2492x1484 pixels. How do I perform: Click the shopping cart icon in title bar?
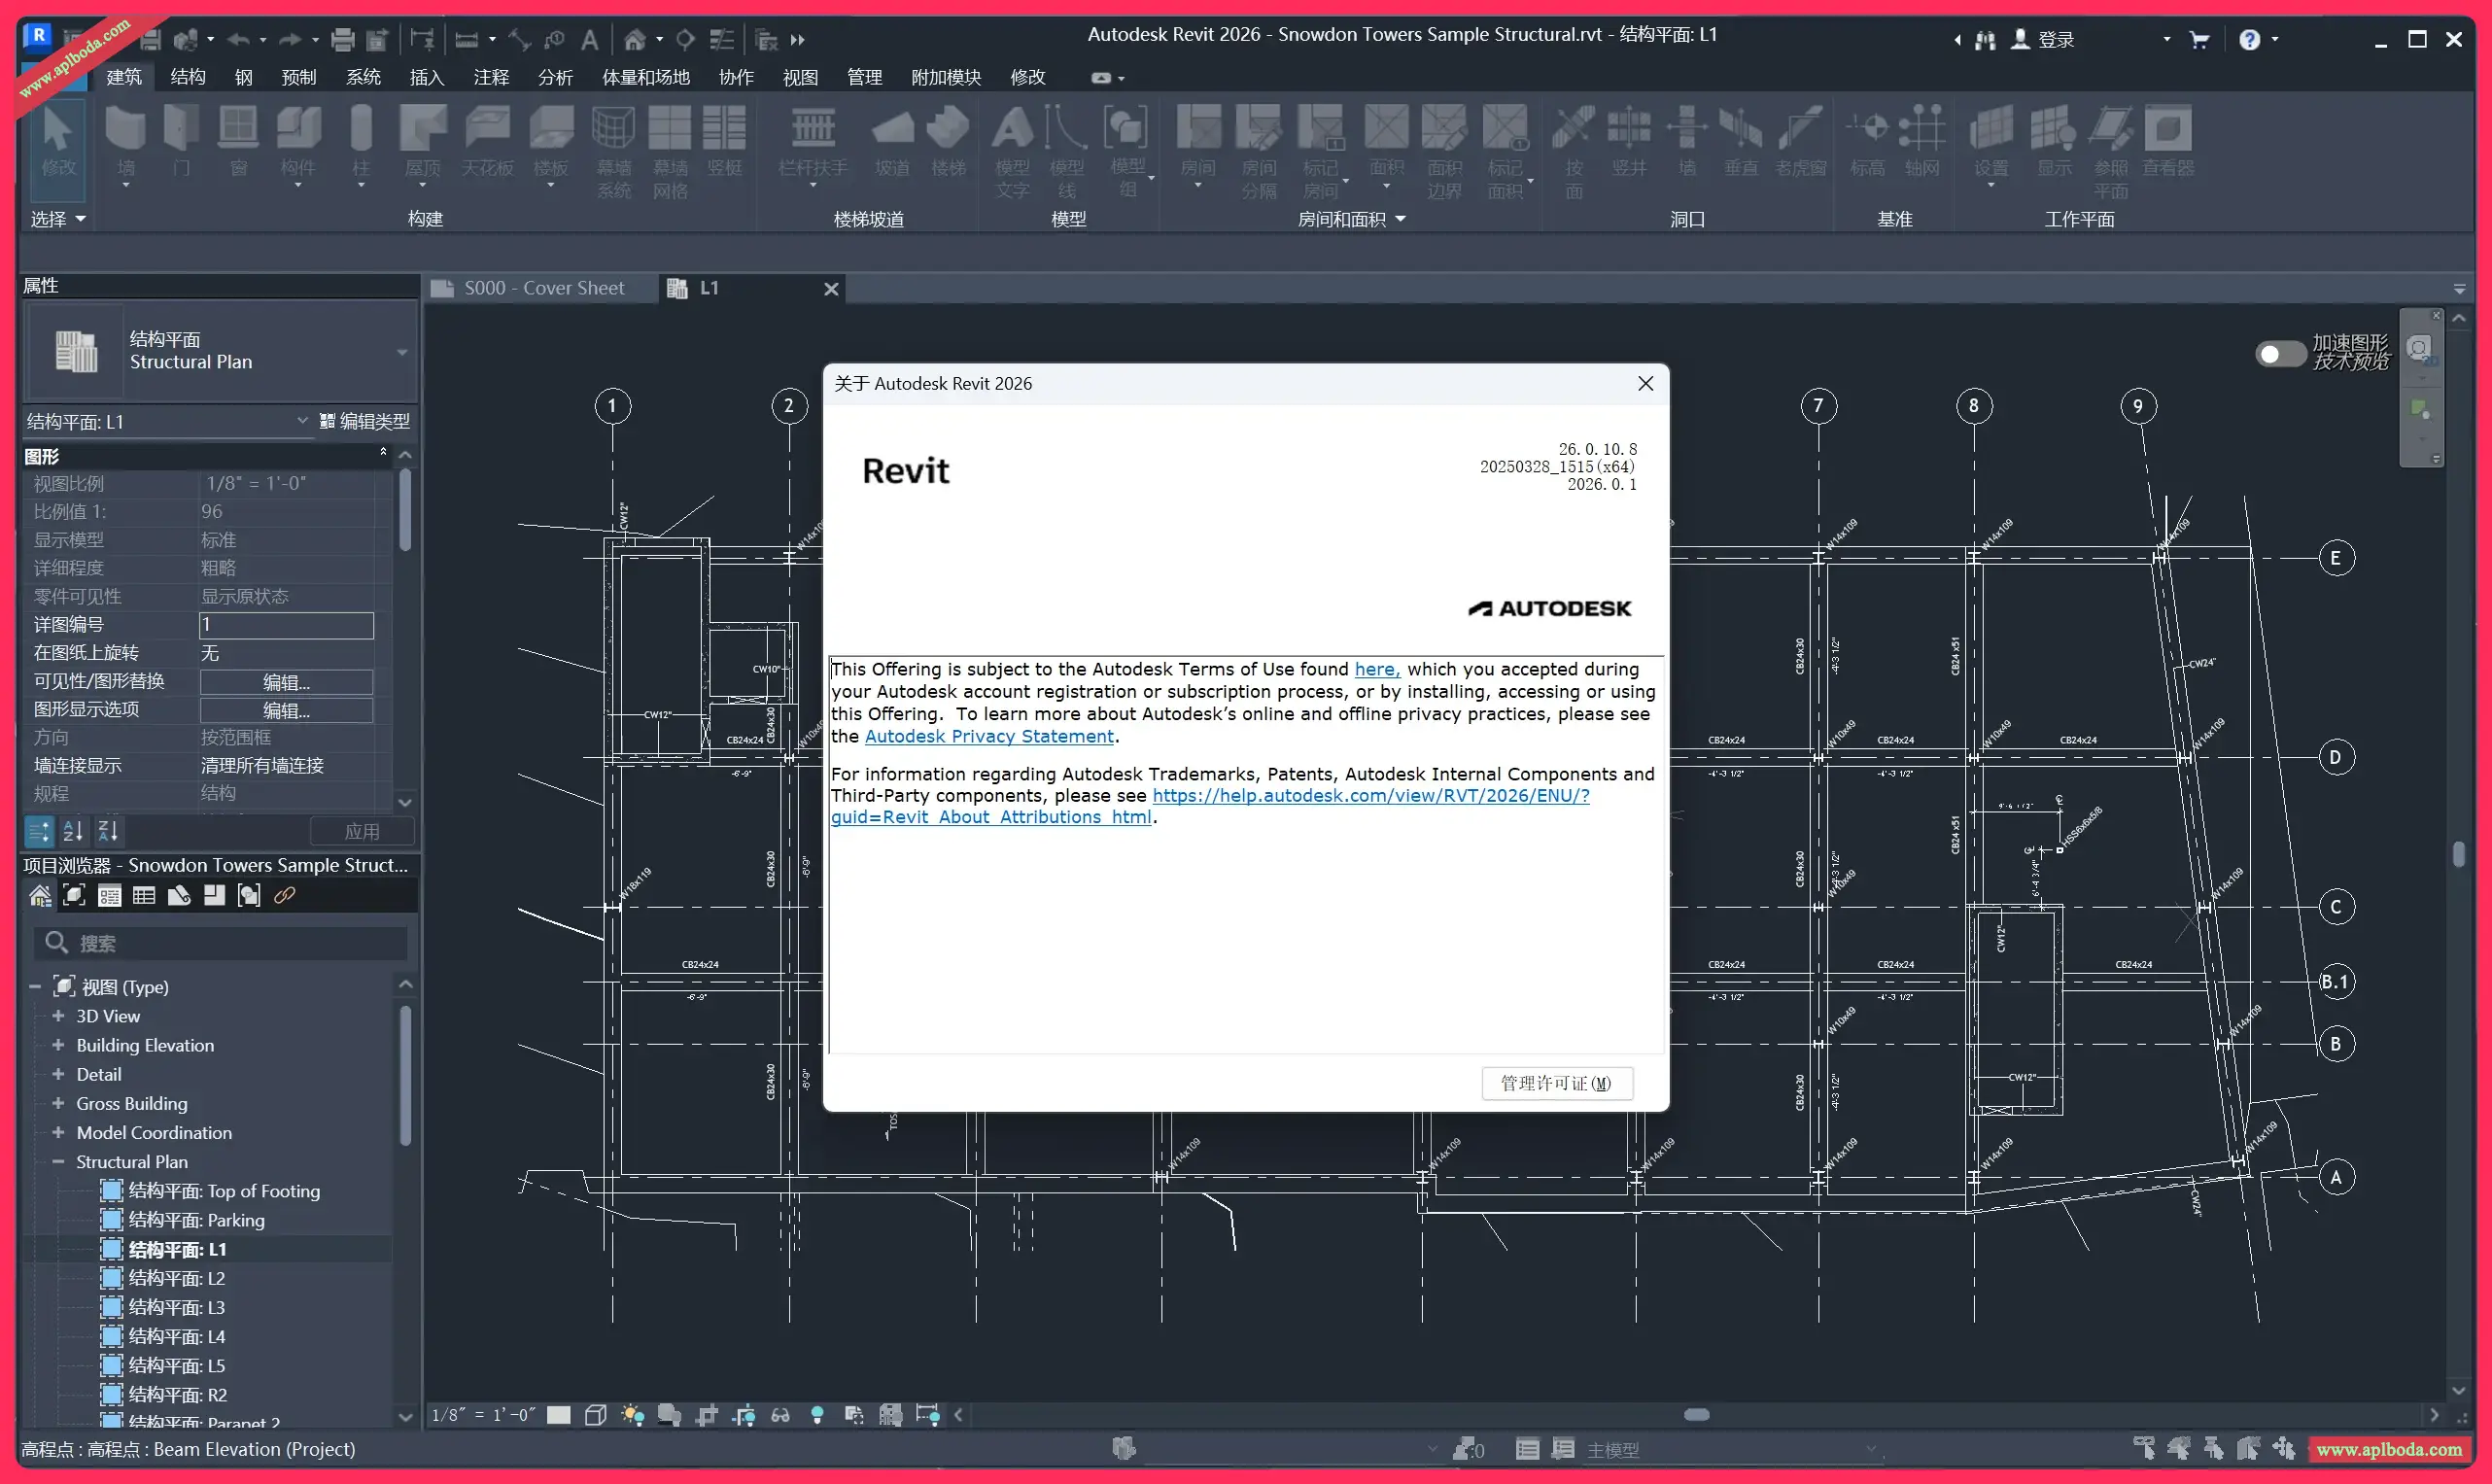(x=2199, y=40)
